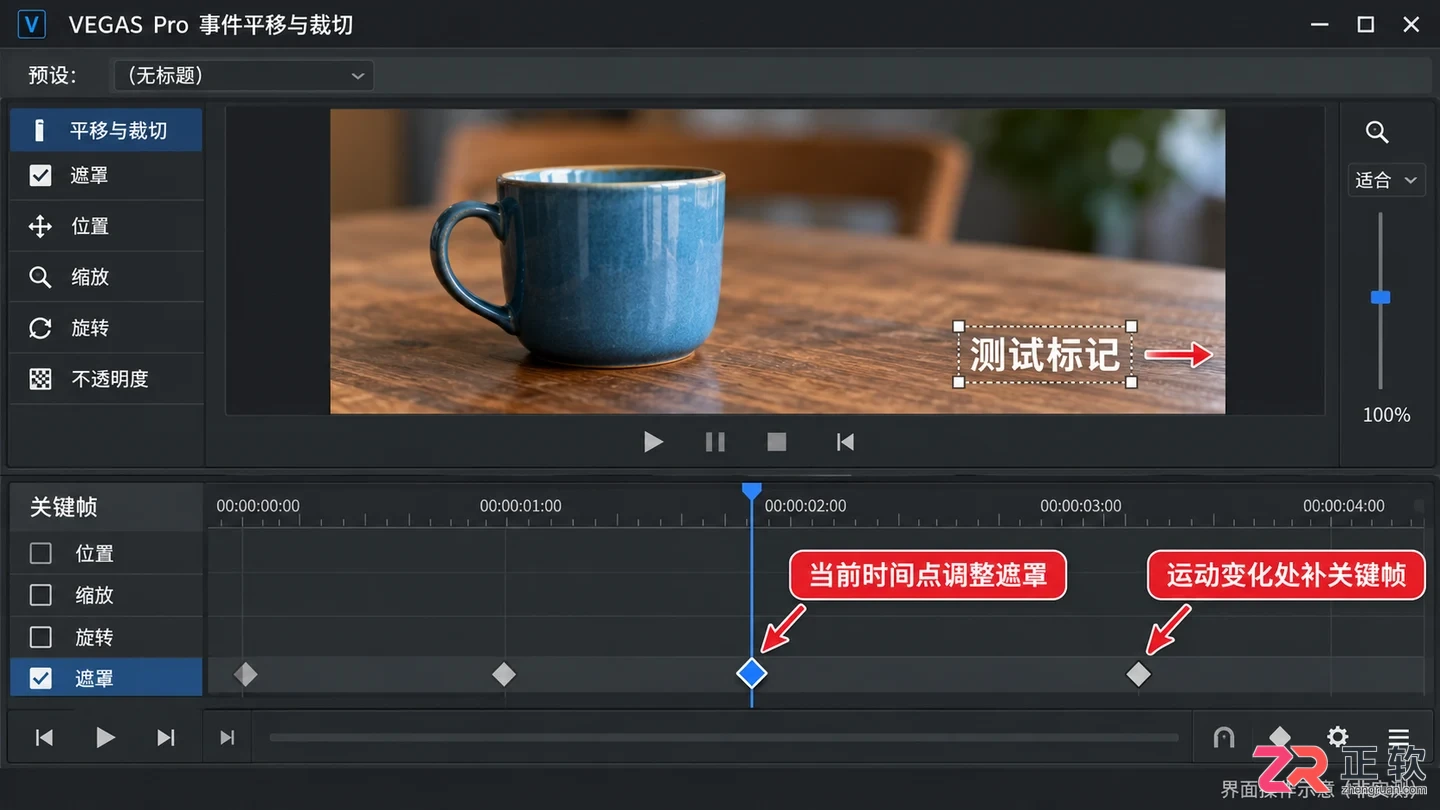Select the 测试标记 mask box in the preview
The image size is (1440, 810).
coord(1045,355)
